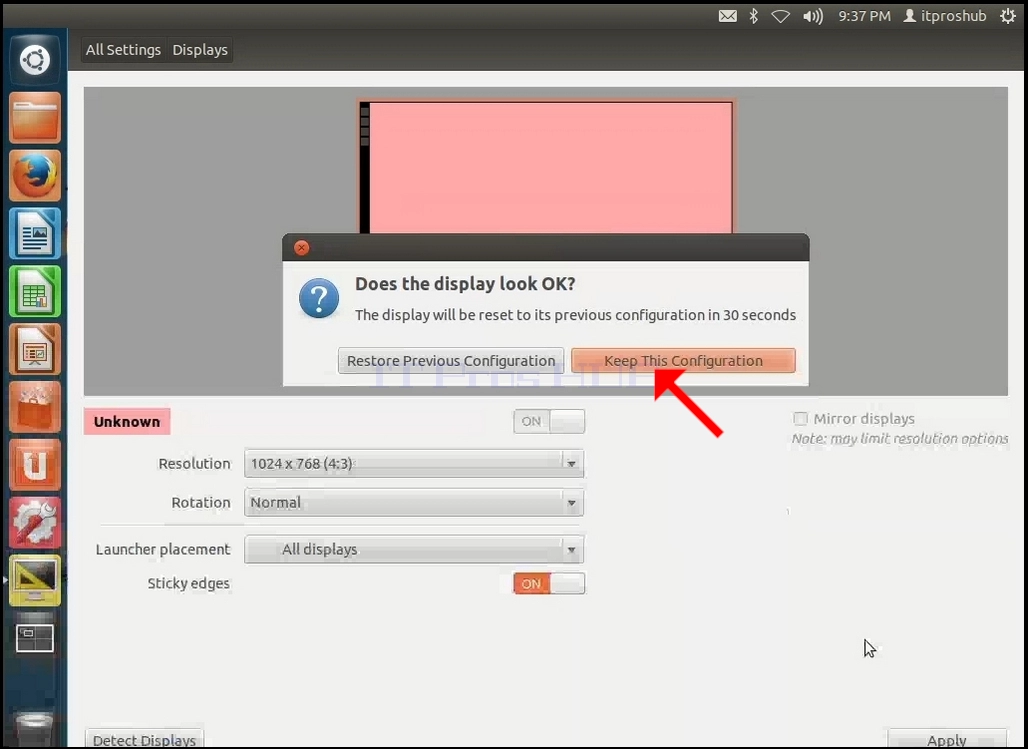Click the reset in 30 seconds message

point(576,315)
